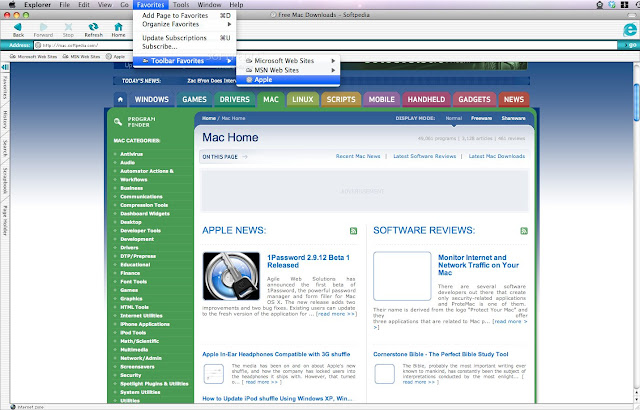Open the LINUX category tab
The height and width of the screenshot is (410, 640).
[302, 100]
